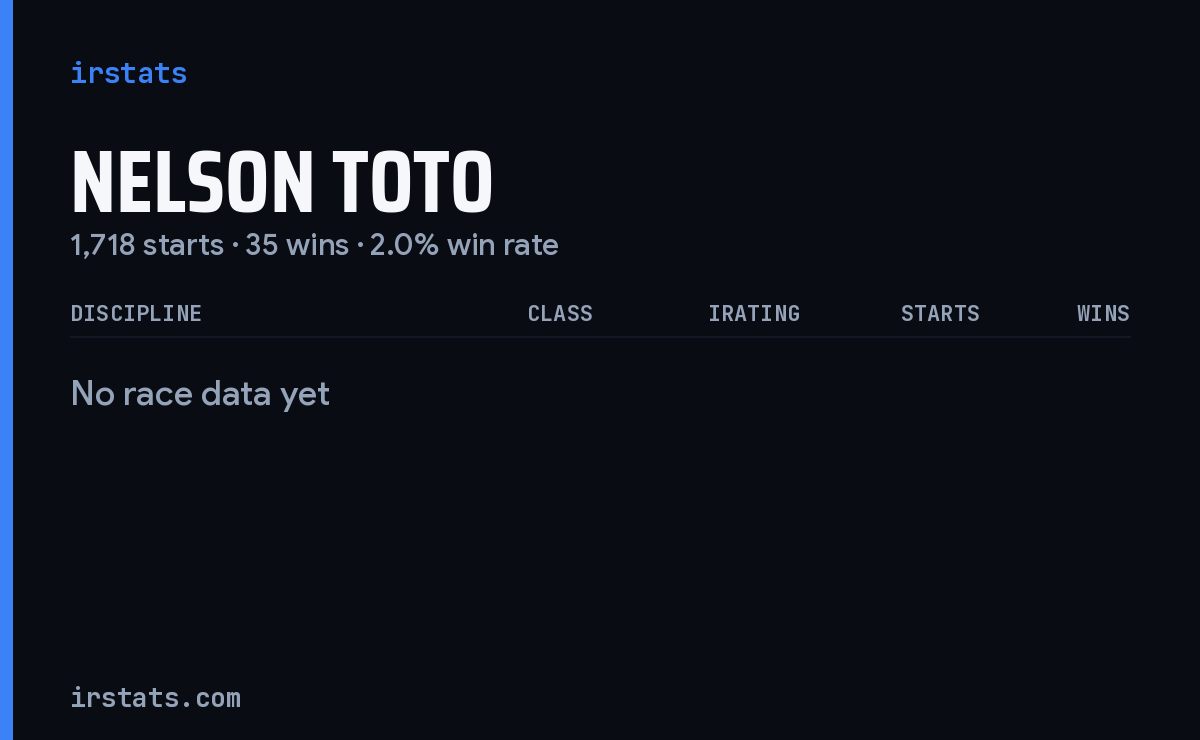The height and width of the screenshot is (740, 1200).
Task: Click the blue vertical accent bar
Action: pos(6,370)
